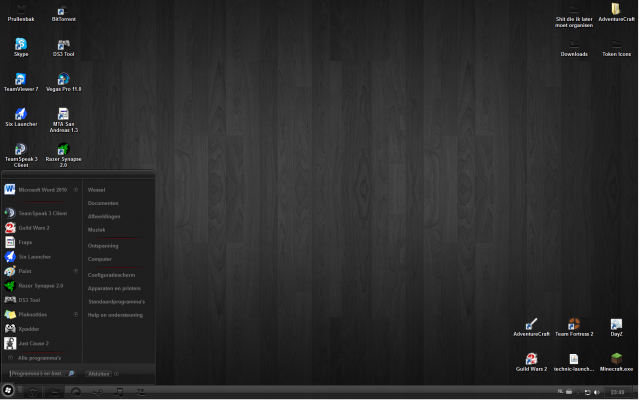Open shutdown options arrow beside Afsluiten
Viewport: 640px width, 400px height.
[x=116, y=373]
